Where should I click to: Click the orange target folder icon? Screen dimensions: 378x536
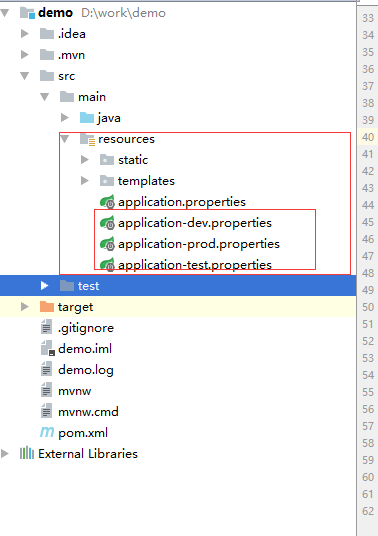click(47, 307)
